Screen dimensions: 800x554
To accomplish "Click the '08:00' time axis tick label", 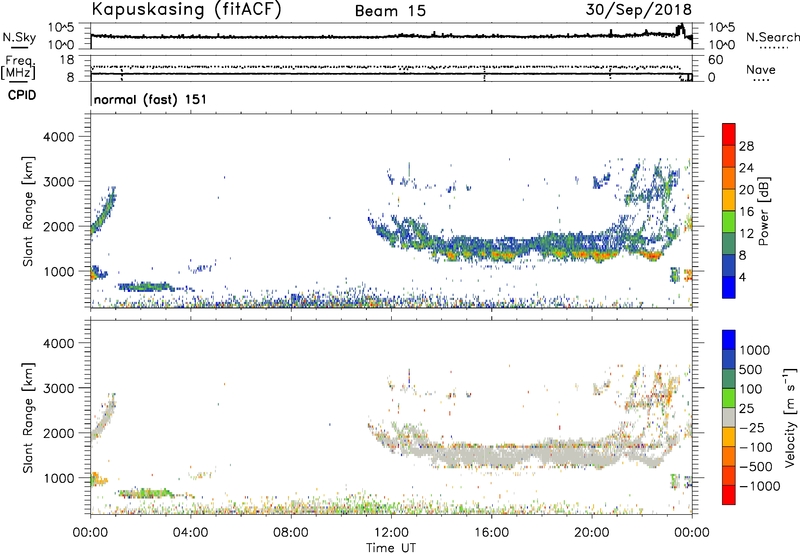I will tap(291, 533).
